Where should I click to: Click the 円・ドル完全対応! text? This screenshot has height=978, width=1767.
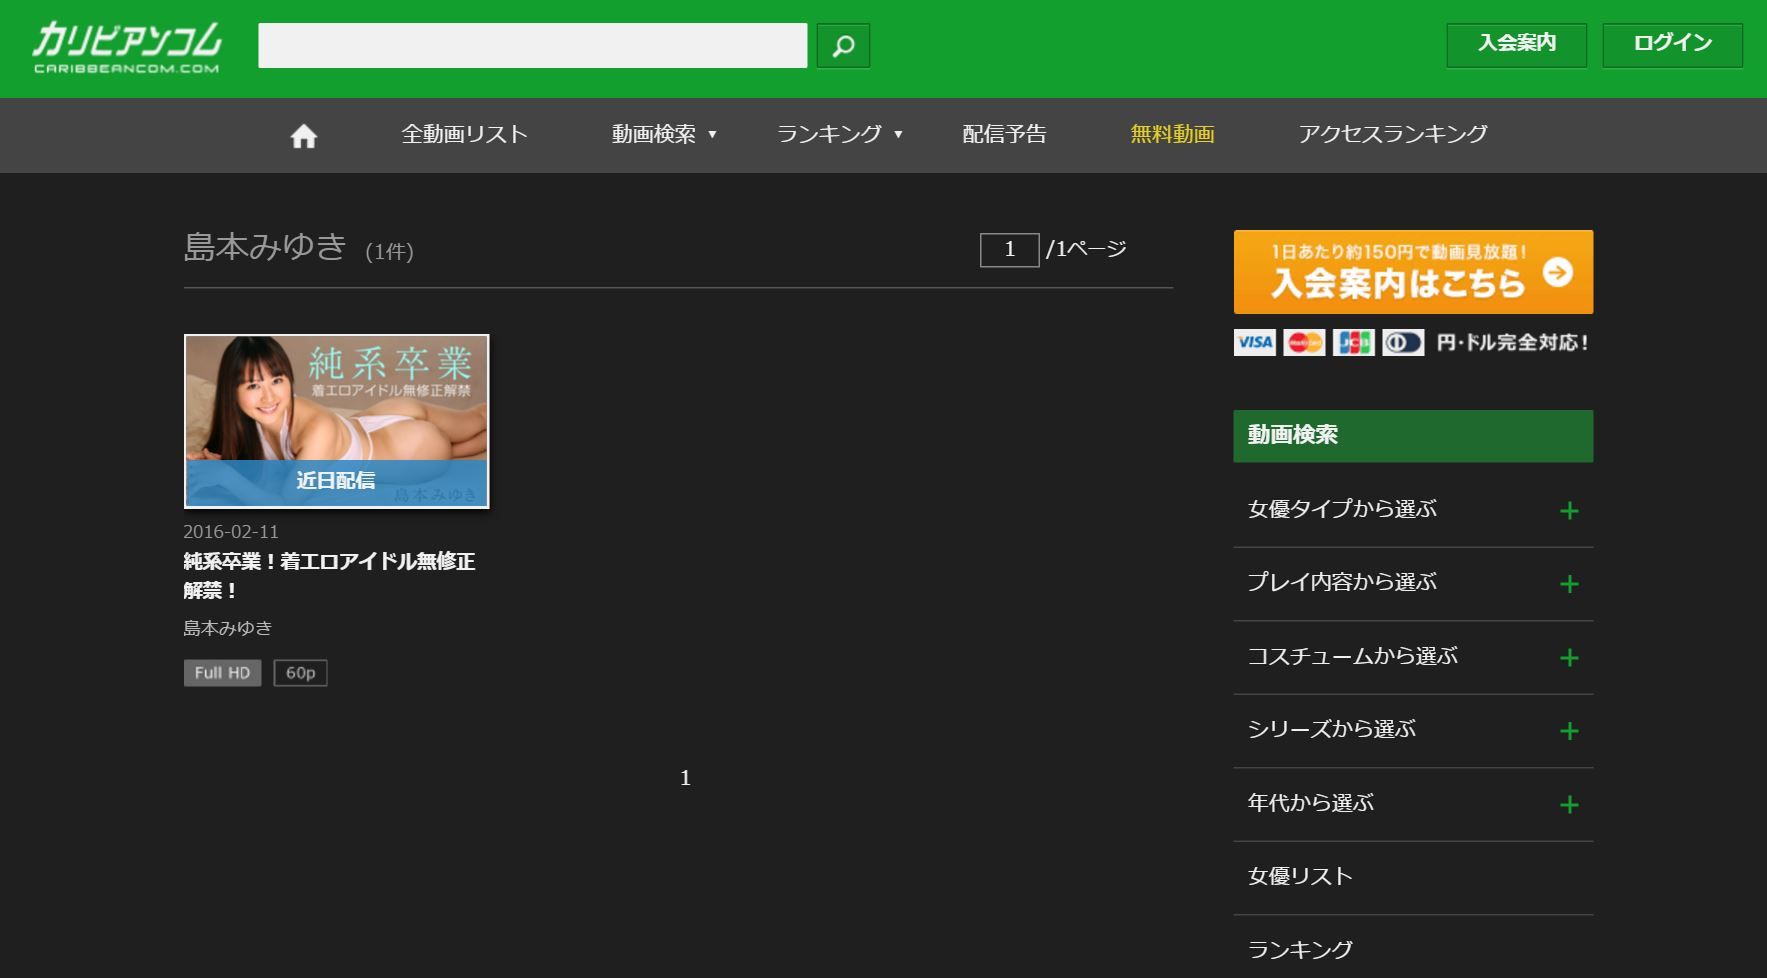pos(1512,343)
